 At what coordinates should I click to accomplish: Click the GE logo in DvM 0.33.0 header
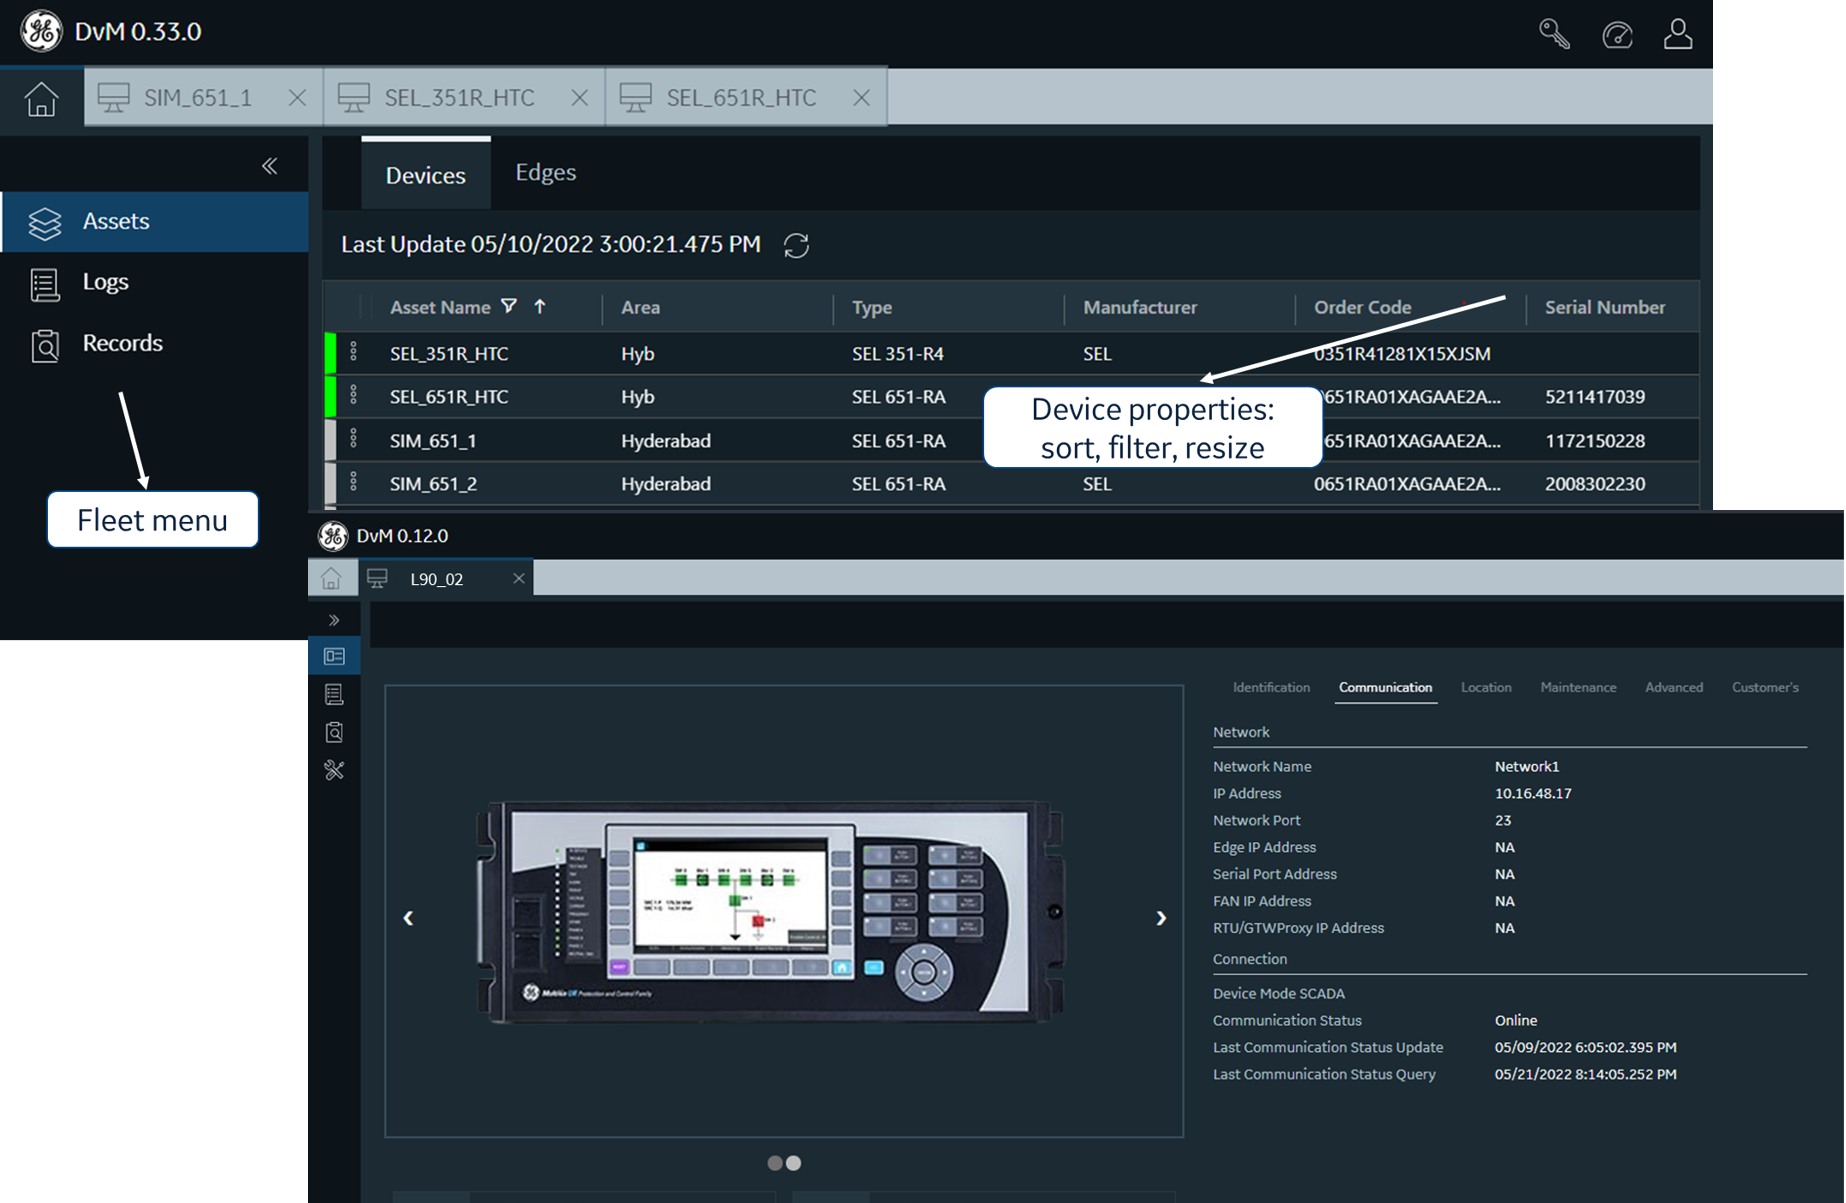point(41,31)
